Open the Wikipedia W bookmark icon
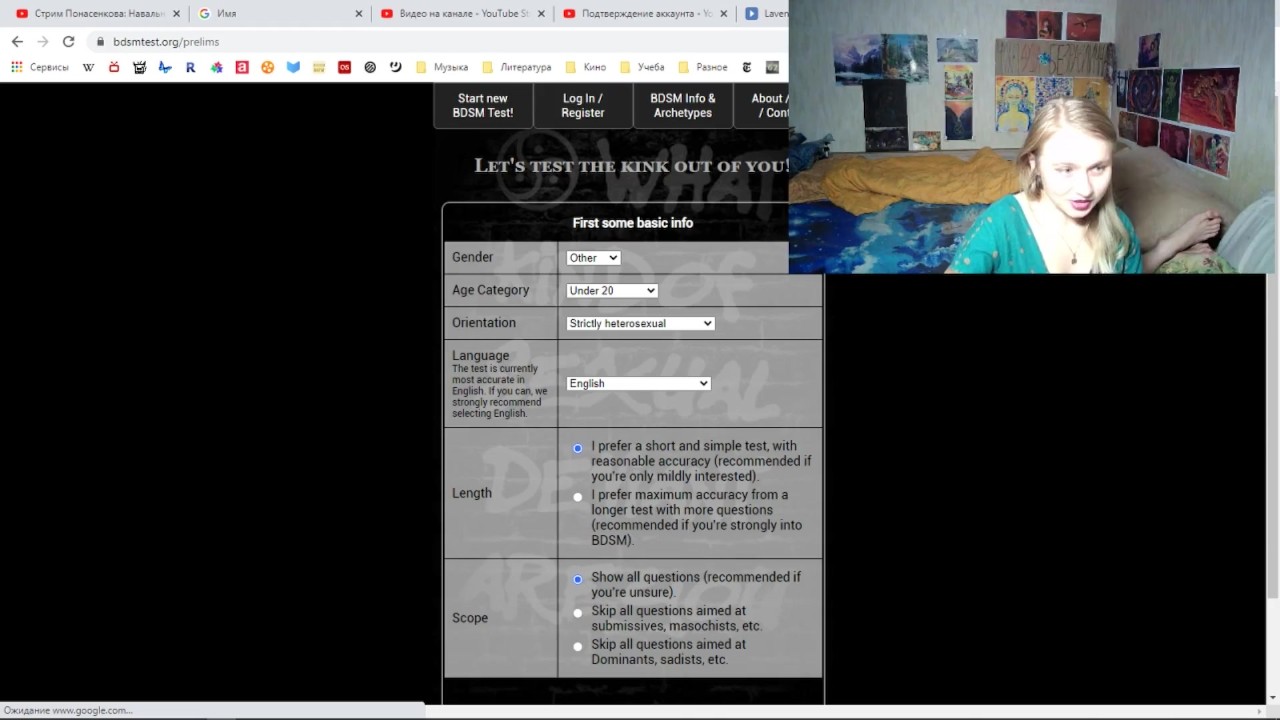Image resolution: width=1280 pixels, height=720 pixels. point(88,67)
